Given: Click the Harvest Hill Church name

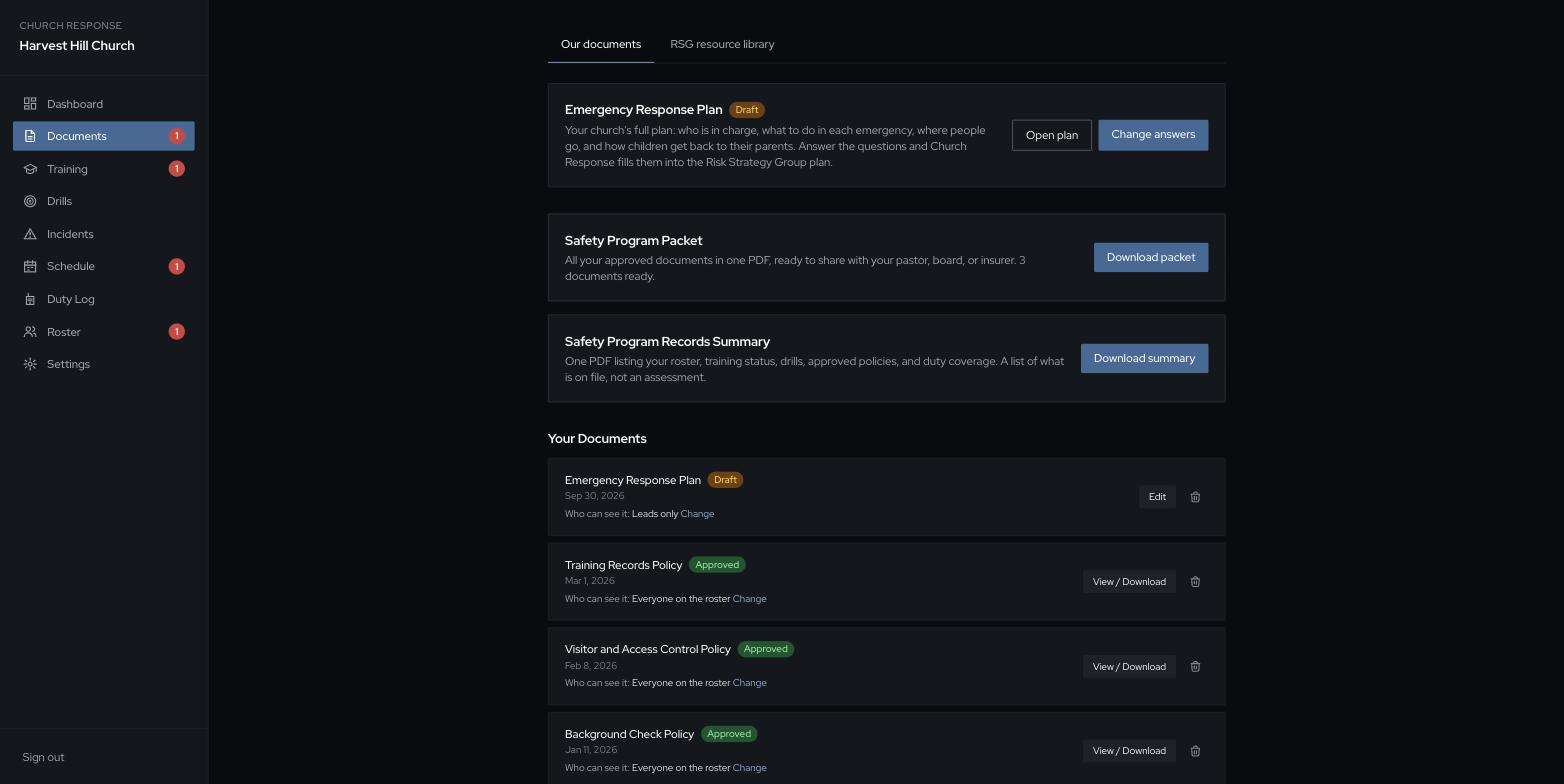Looking at the screenshot, I should (x=77, y=46).
